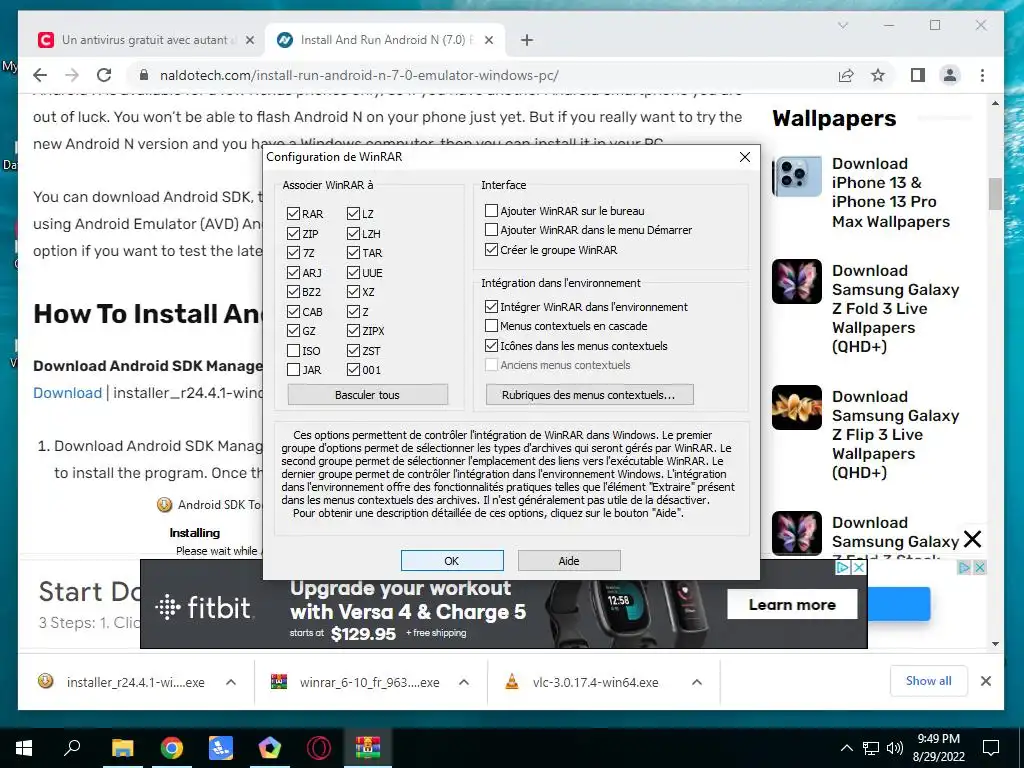Toggle the TAR association checkbox
This screenshot has width=1024, height=768.
click(353, 253)
